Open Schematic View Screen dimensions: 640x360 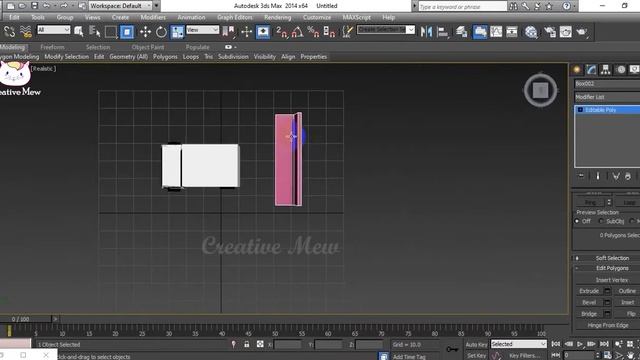(512, 31)
